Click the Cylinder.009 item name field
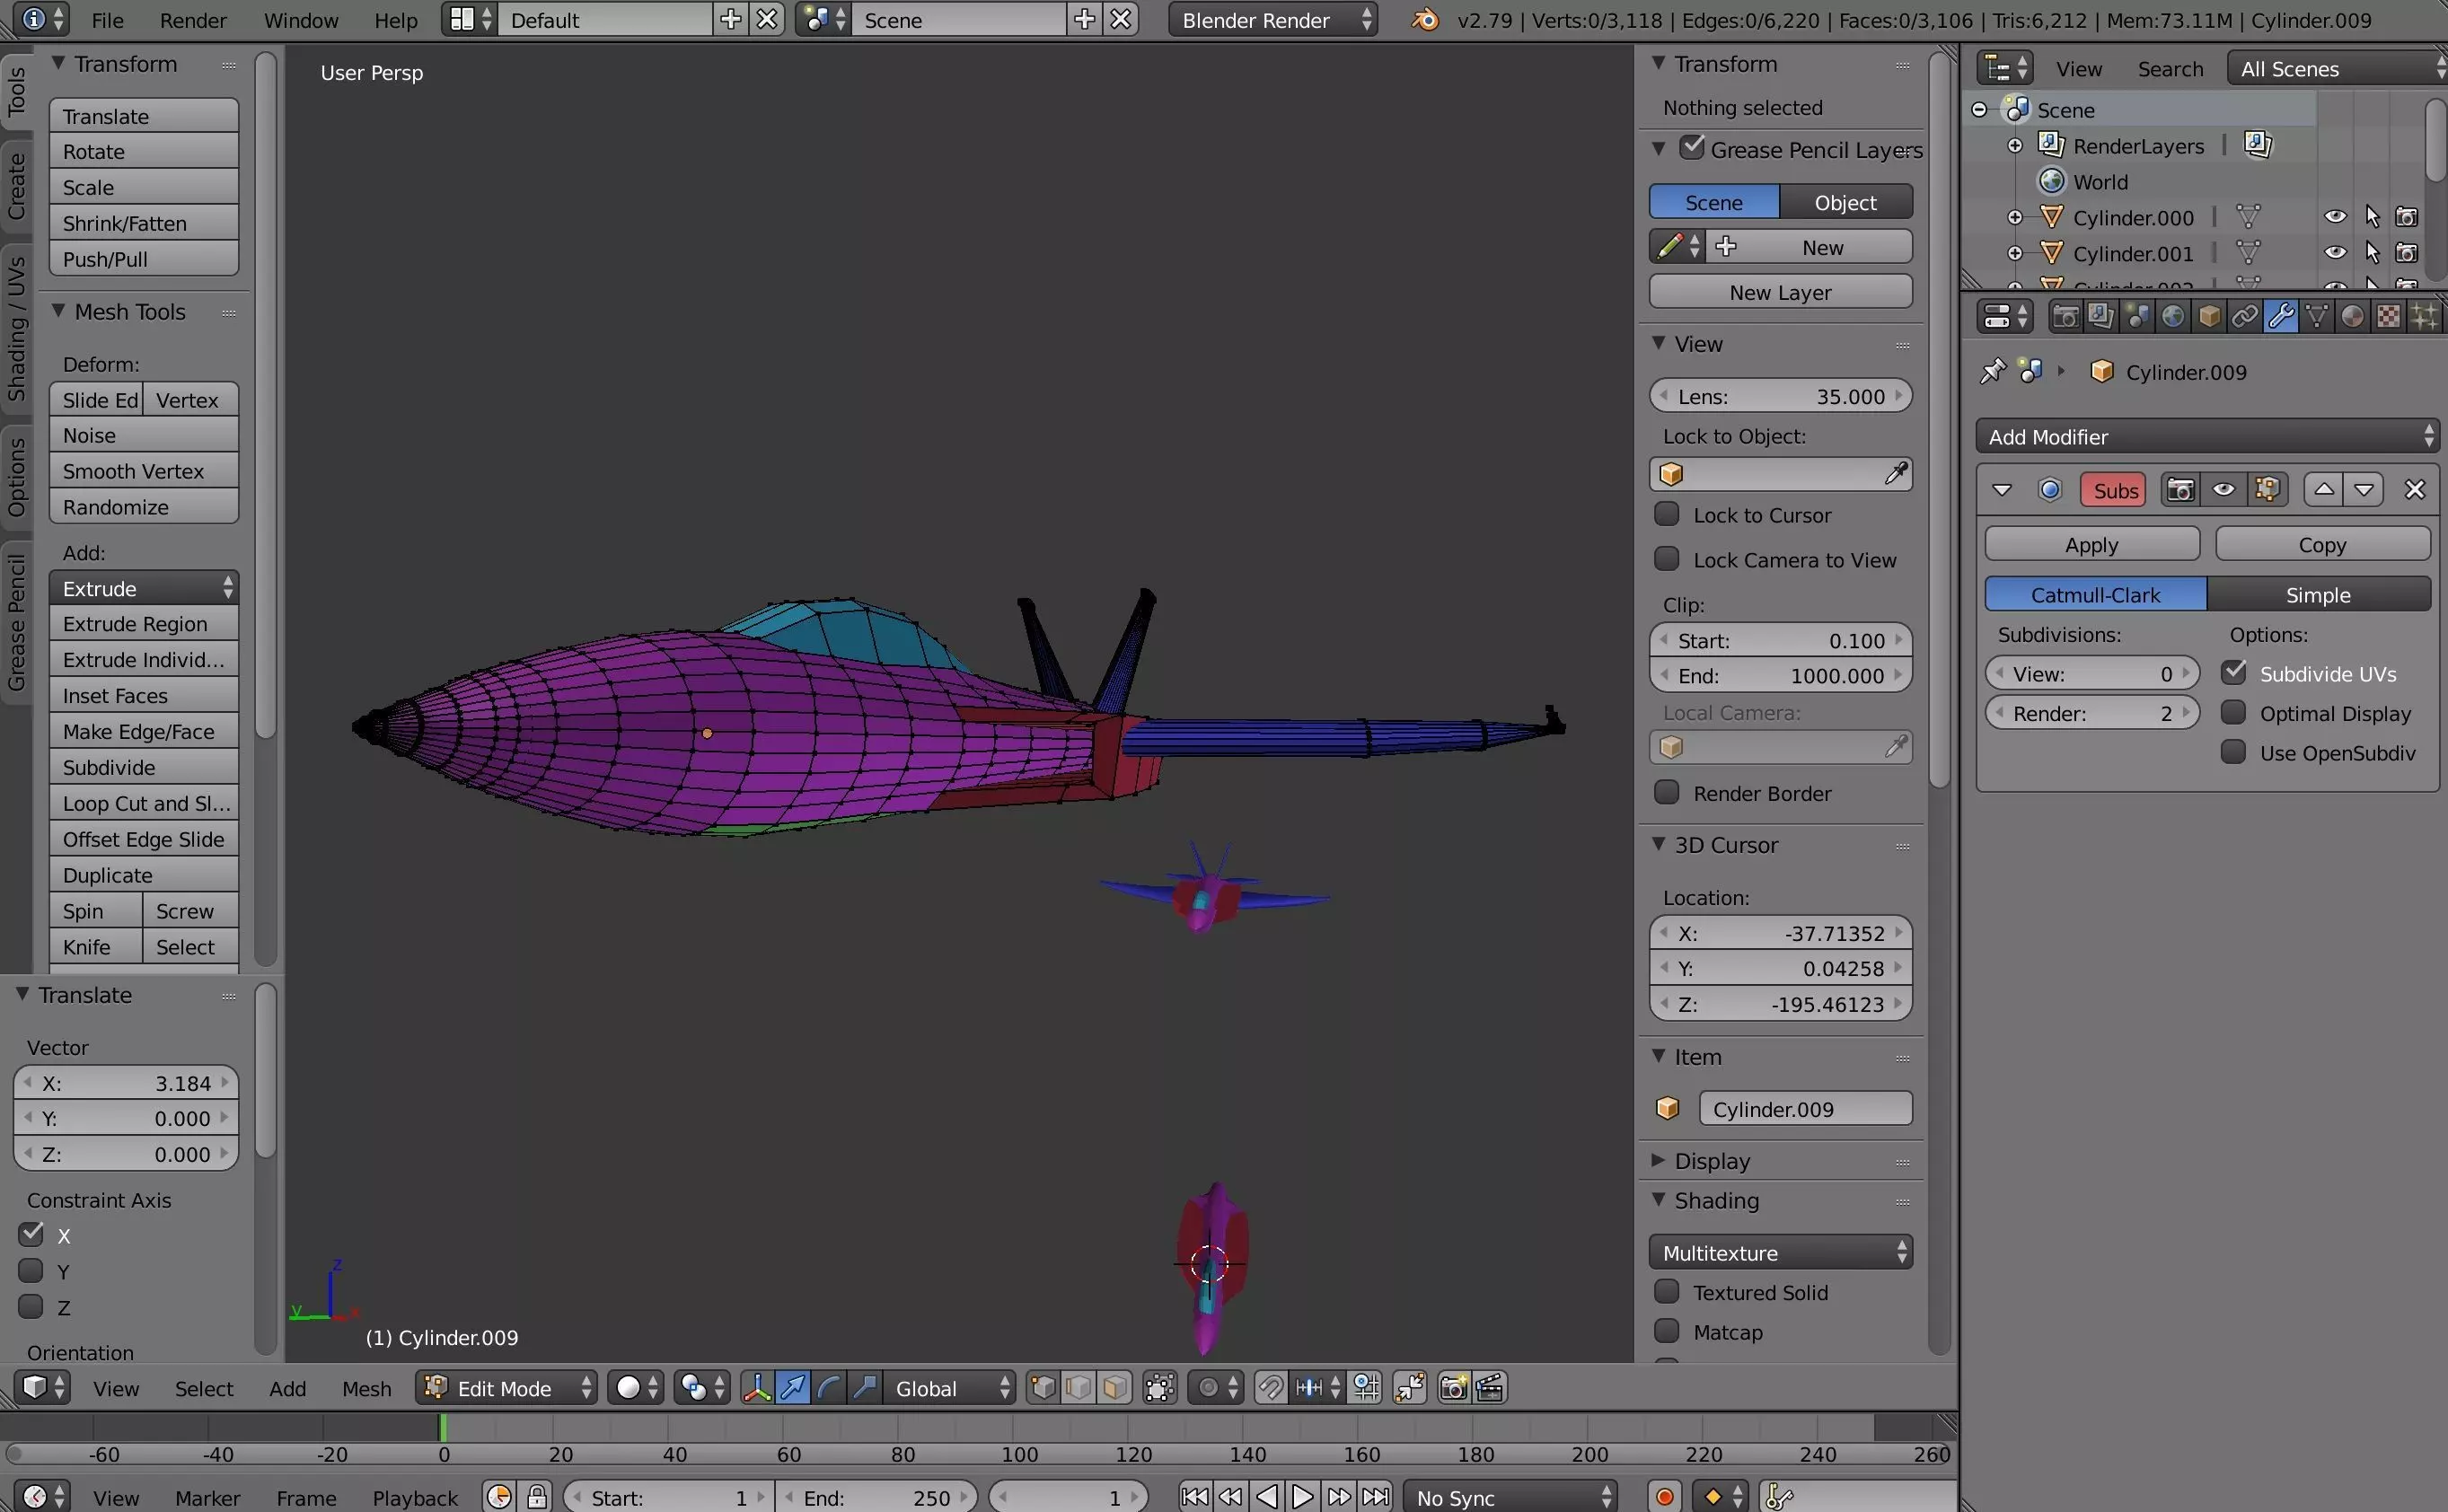This screenshot has height=1512, width=2448. coord(1804,1109)
